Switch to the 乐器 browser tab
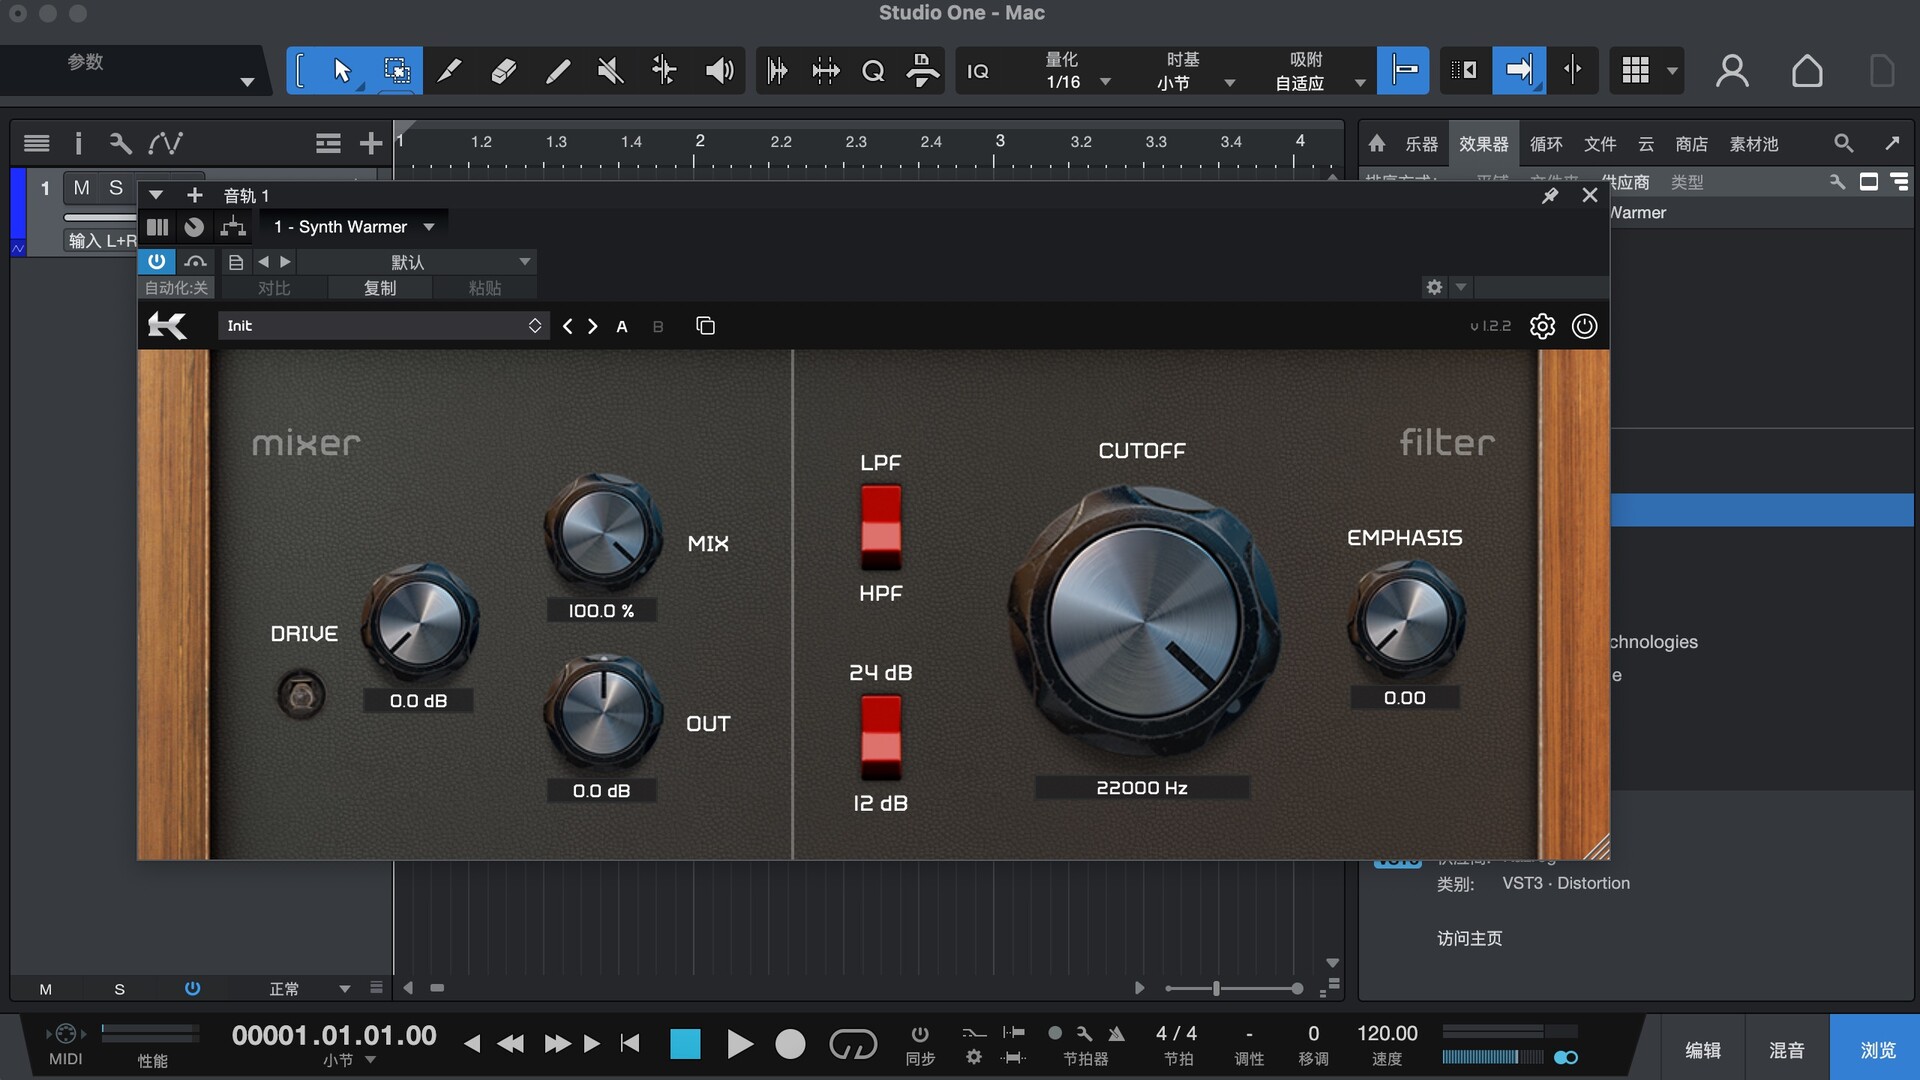Screen dimensions: 1920x1080 (1421, 144)
